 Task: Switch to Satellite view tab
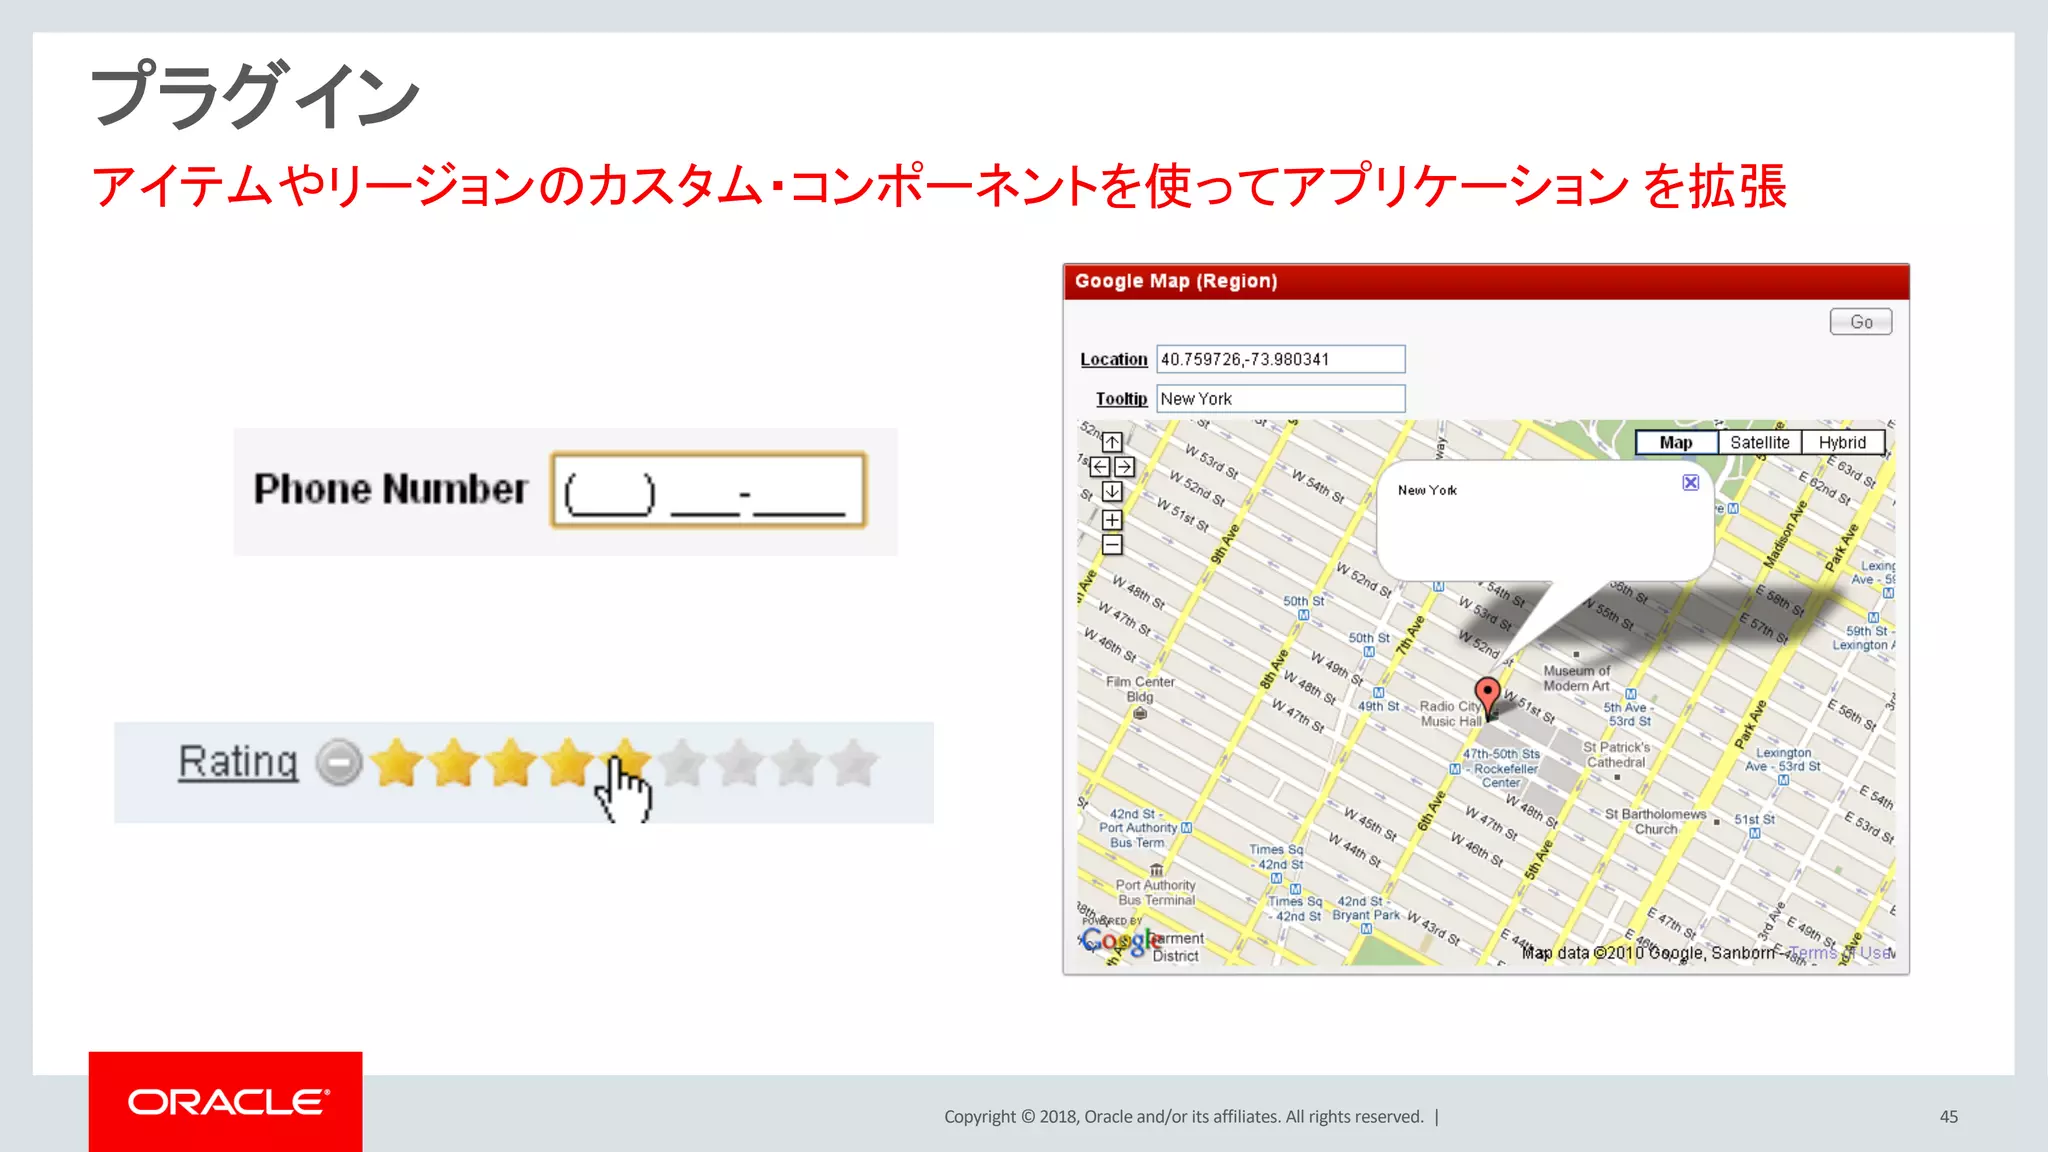[1760, 442]
